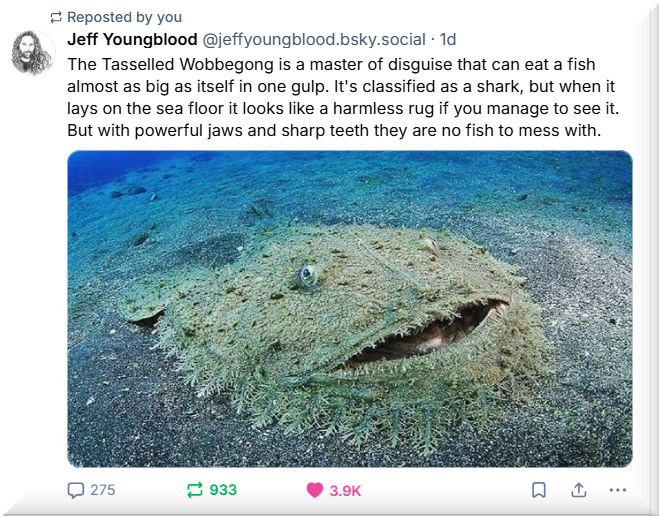Image resolution: width=659 pixels, height=516 pixels.
Task: Open the share menu icon
Action: tap(578, 490)
